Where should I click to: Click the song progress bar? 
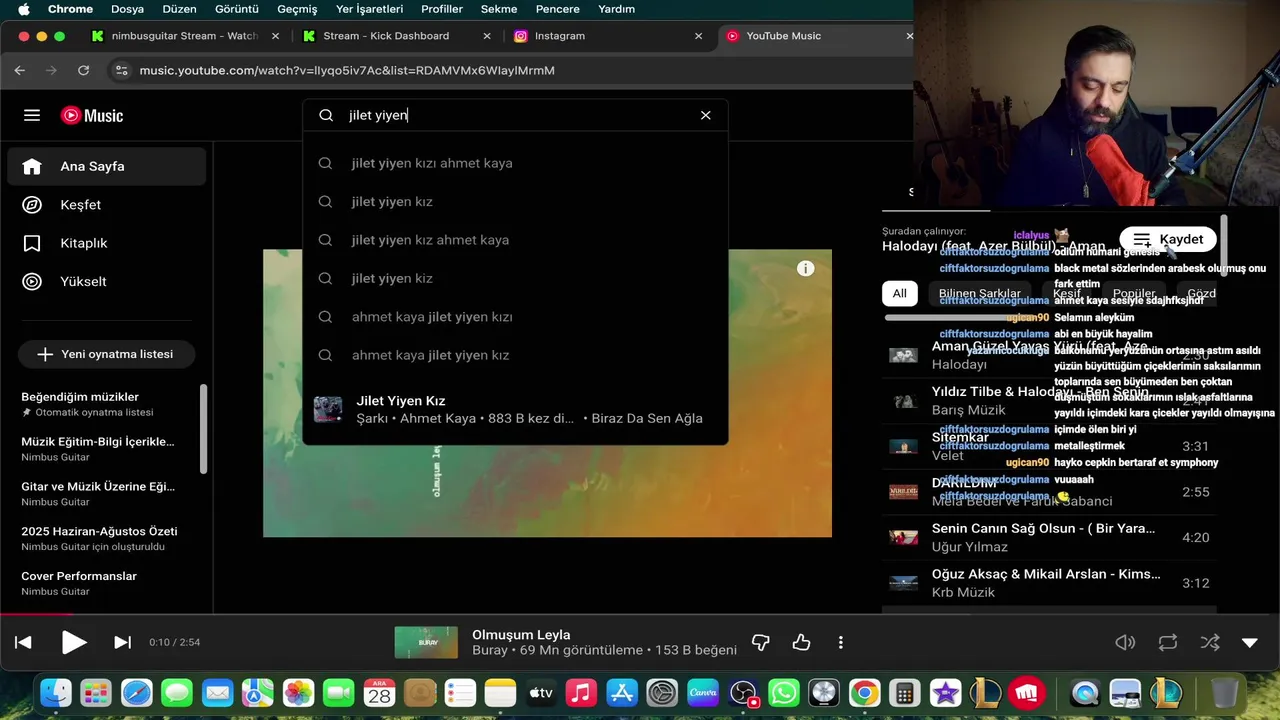(640, 614)
